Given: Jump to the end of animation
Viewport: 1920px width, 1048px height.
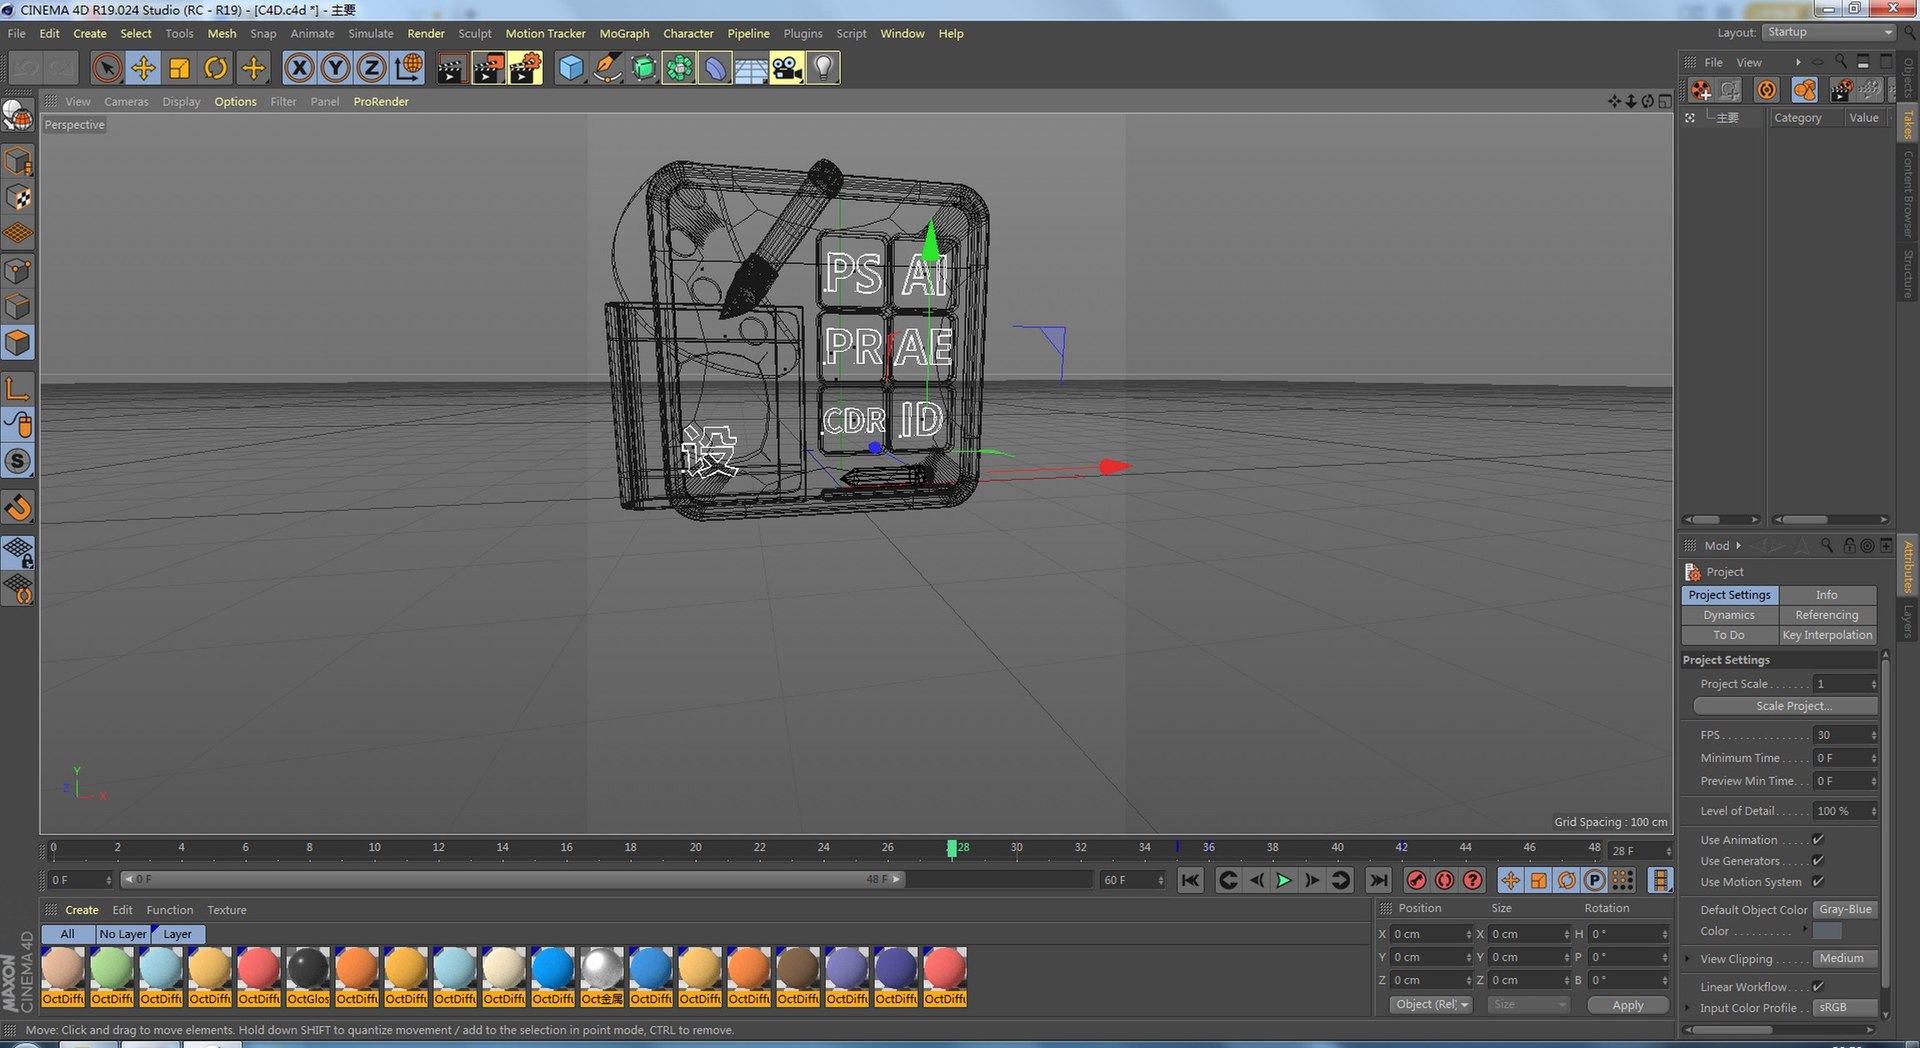Looking at the screenshot, I should point(1378,880).
